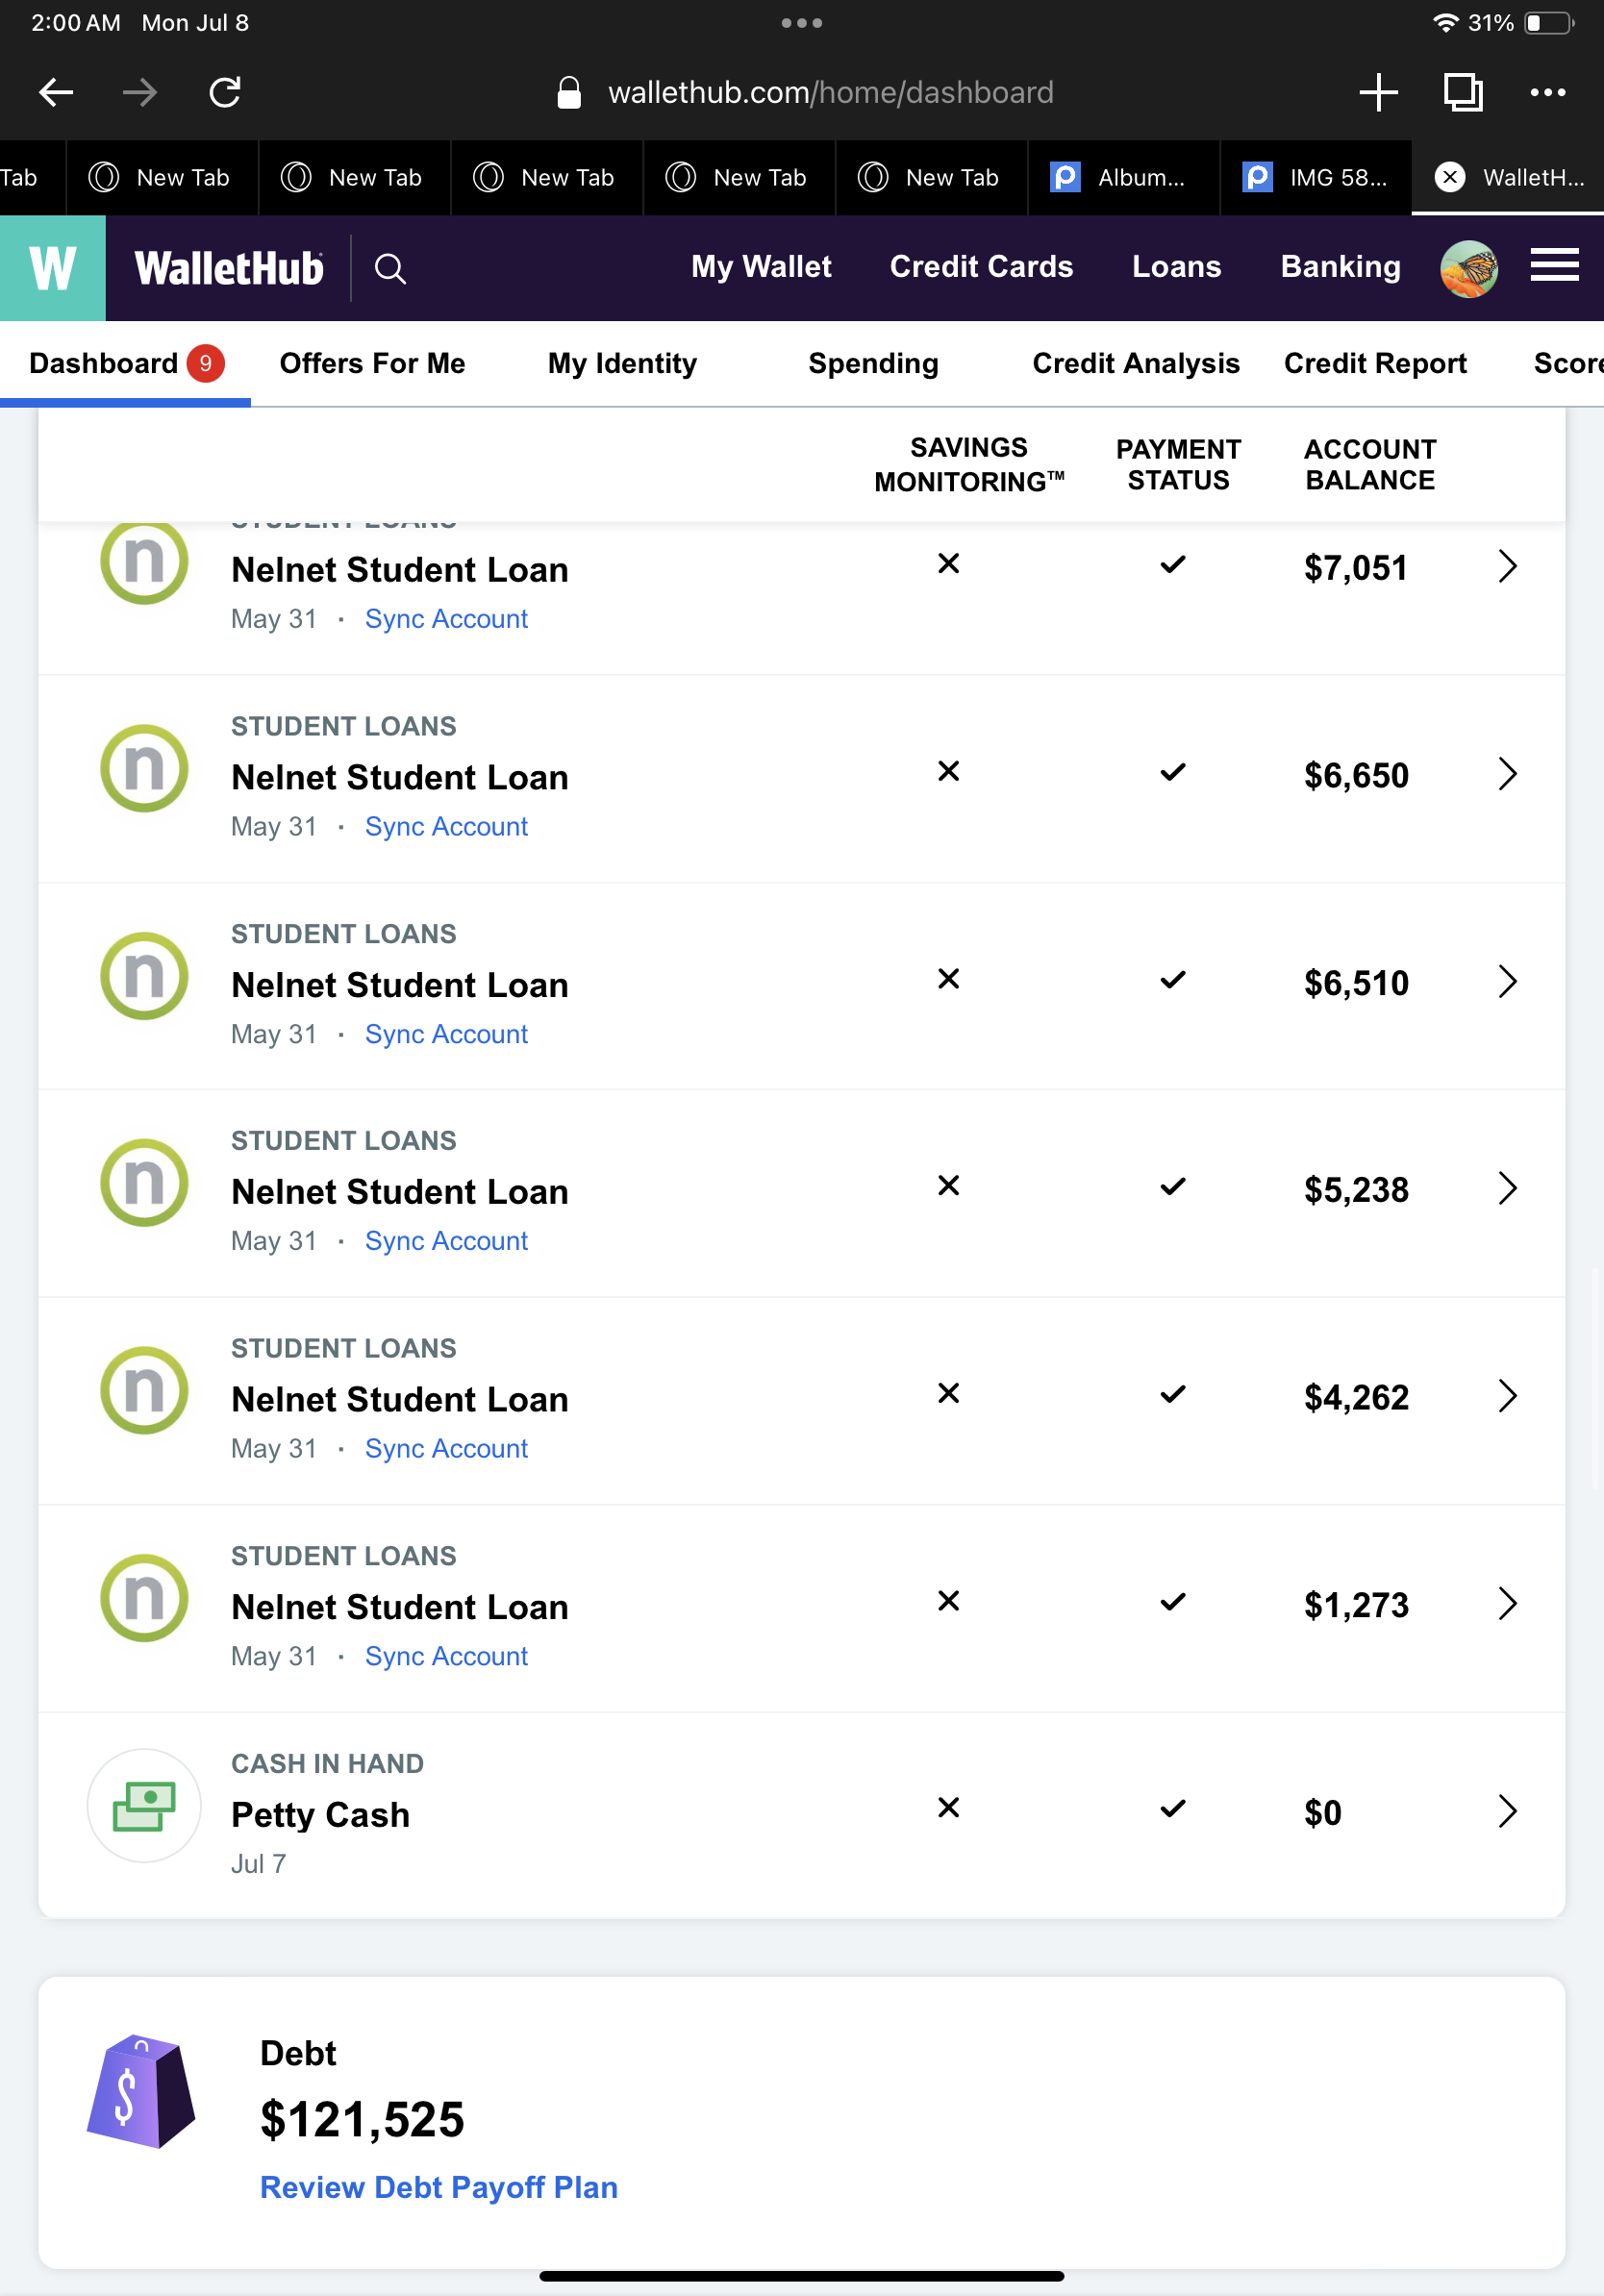The height and width of the screenshot is (2296, 1604).
Task: Click Nelnet logo beside $6,510 loan
Action: coord(144,976)
